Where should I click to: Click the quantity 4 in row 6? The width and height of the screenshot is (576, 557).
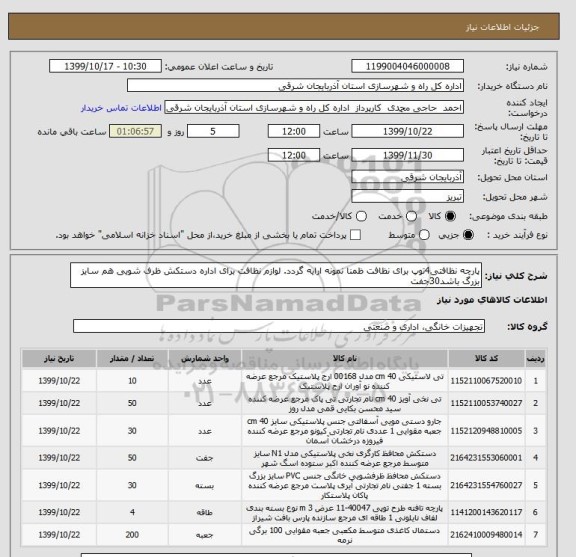point(132,512)
